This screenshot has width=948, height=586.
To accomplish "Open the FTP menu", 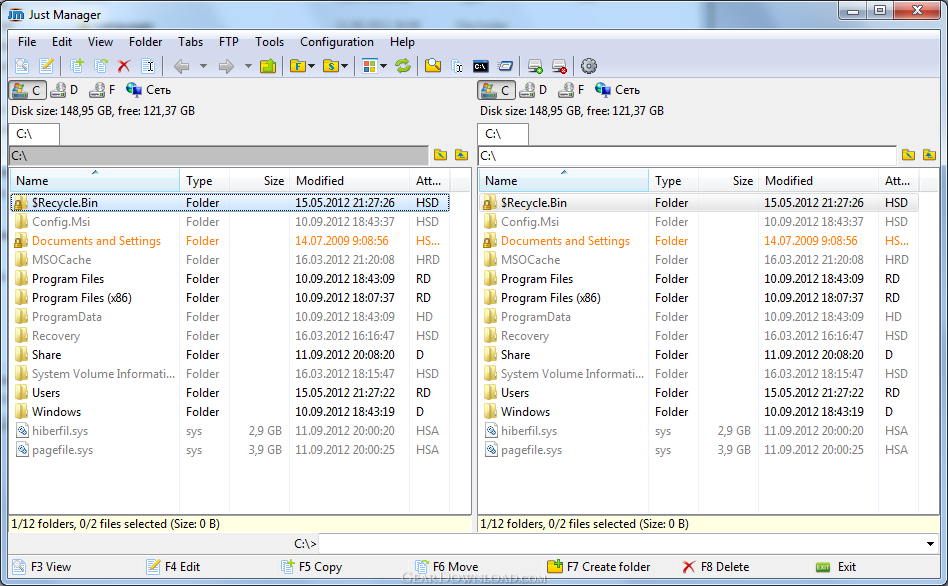I will 229,42.
